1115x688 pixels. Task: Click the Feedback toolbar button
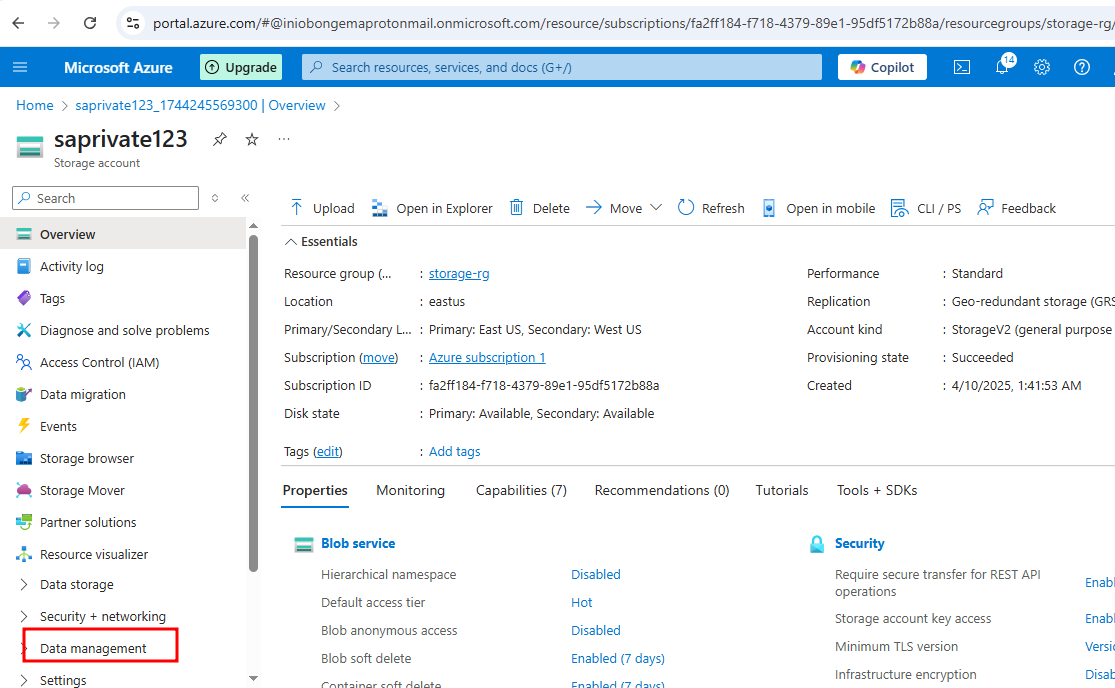[1016, 208]
